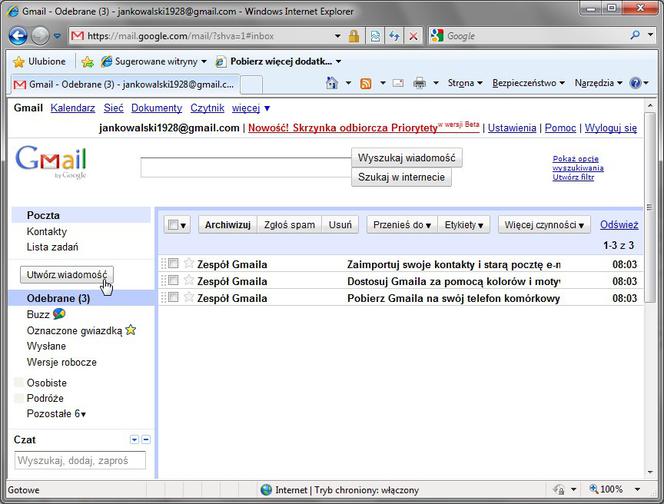
Task: Click the security lock icon in address bar
Action: coord(354,36)
